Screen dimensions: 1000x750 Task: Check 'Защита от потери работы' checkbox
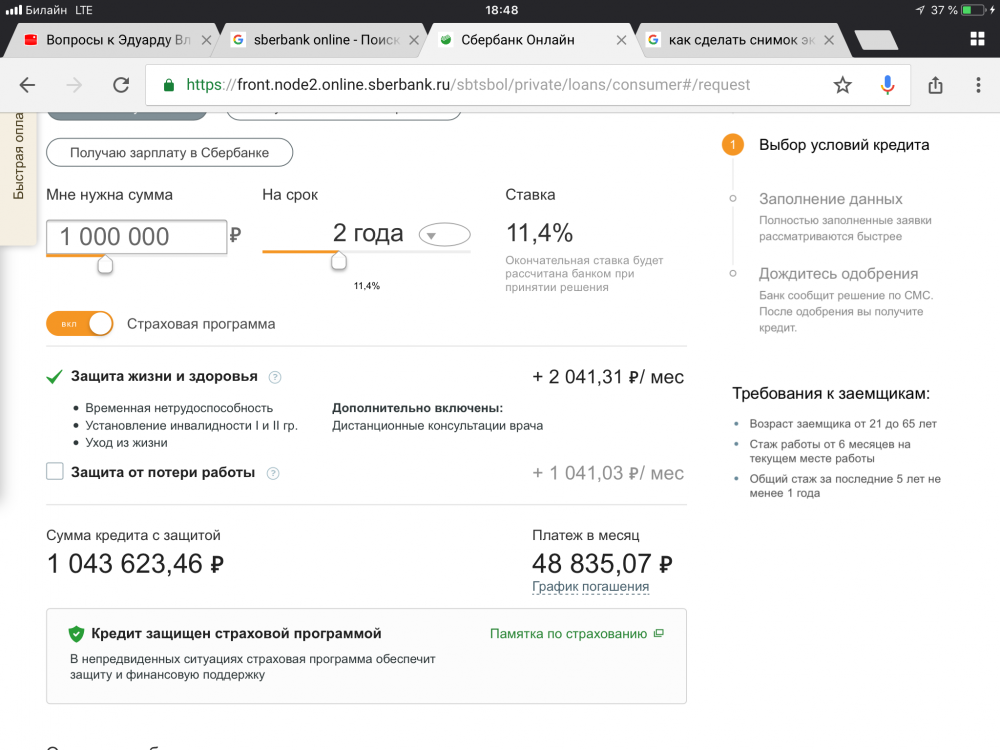coord(55,471)
